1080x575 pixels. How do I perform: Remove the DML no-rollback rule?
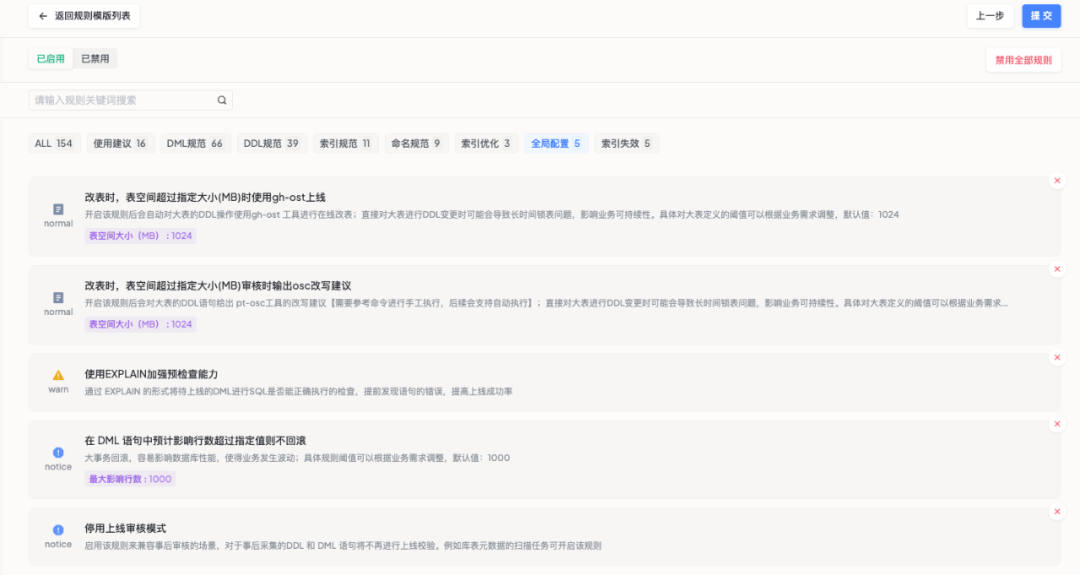(x=1057, y=424)
